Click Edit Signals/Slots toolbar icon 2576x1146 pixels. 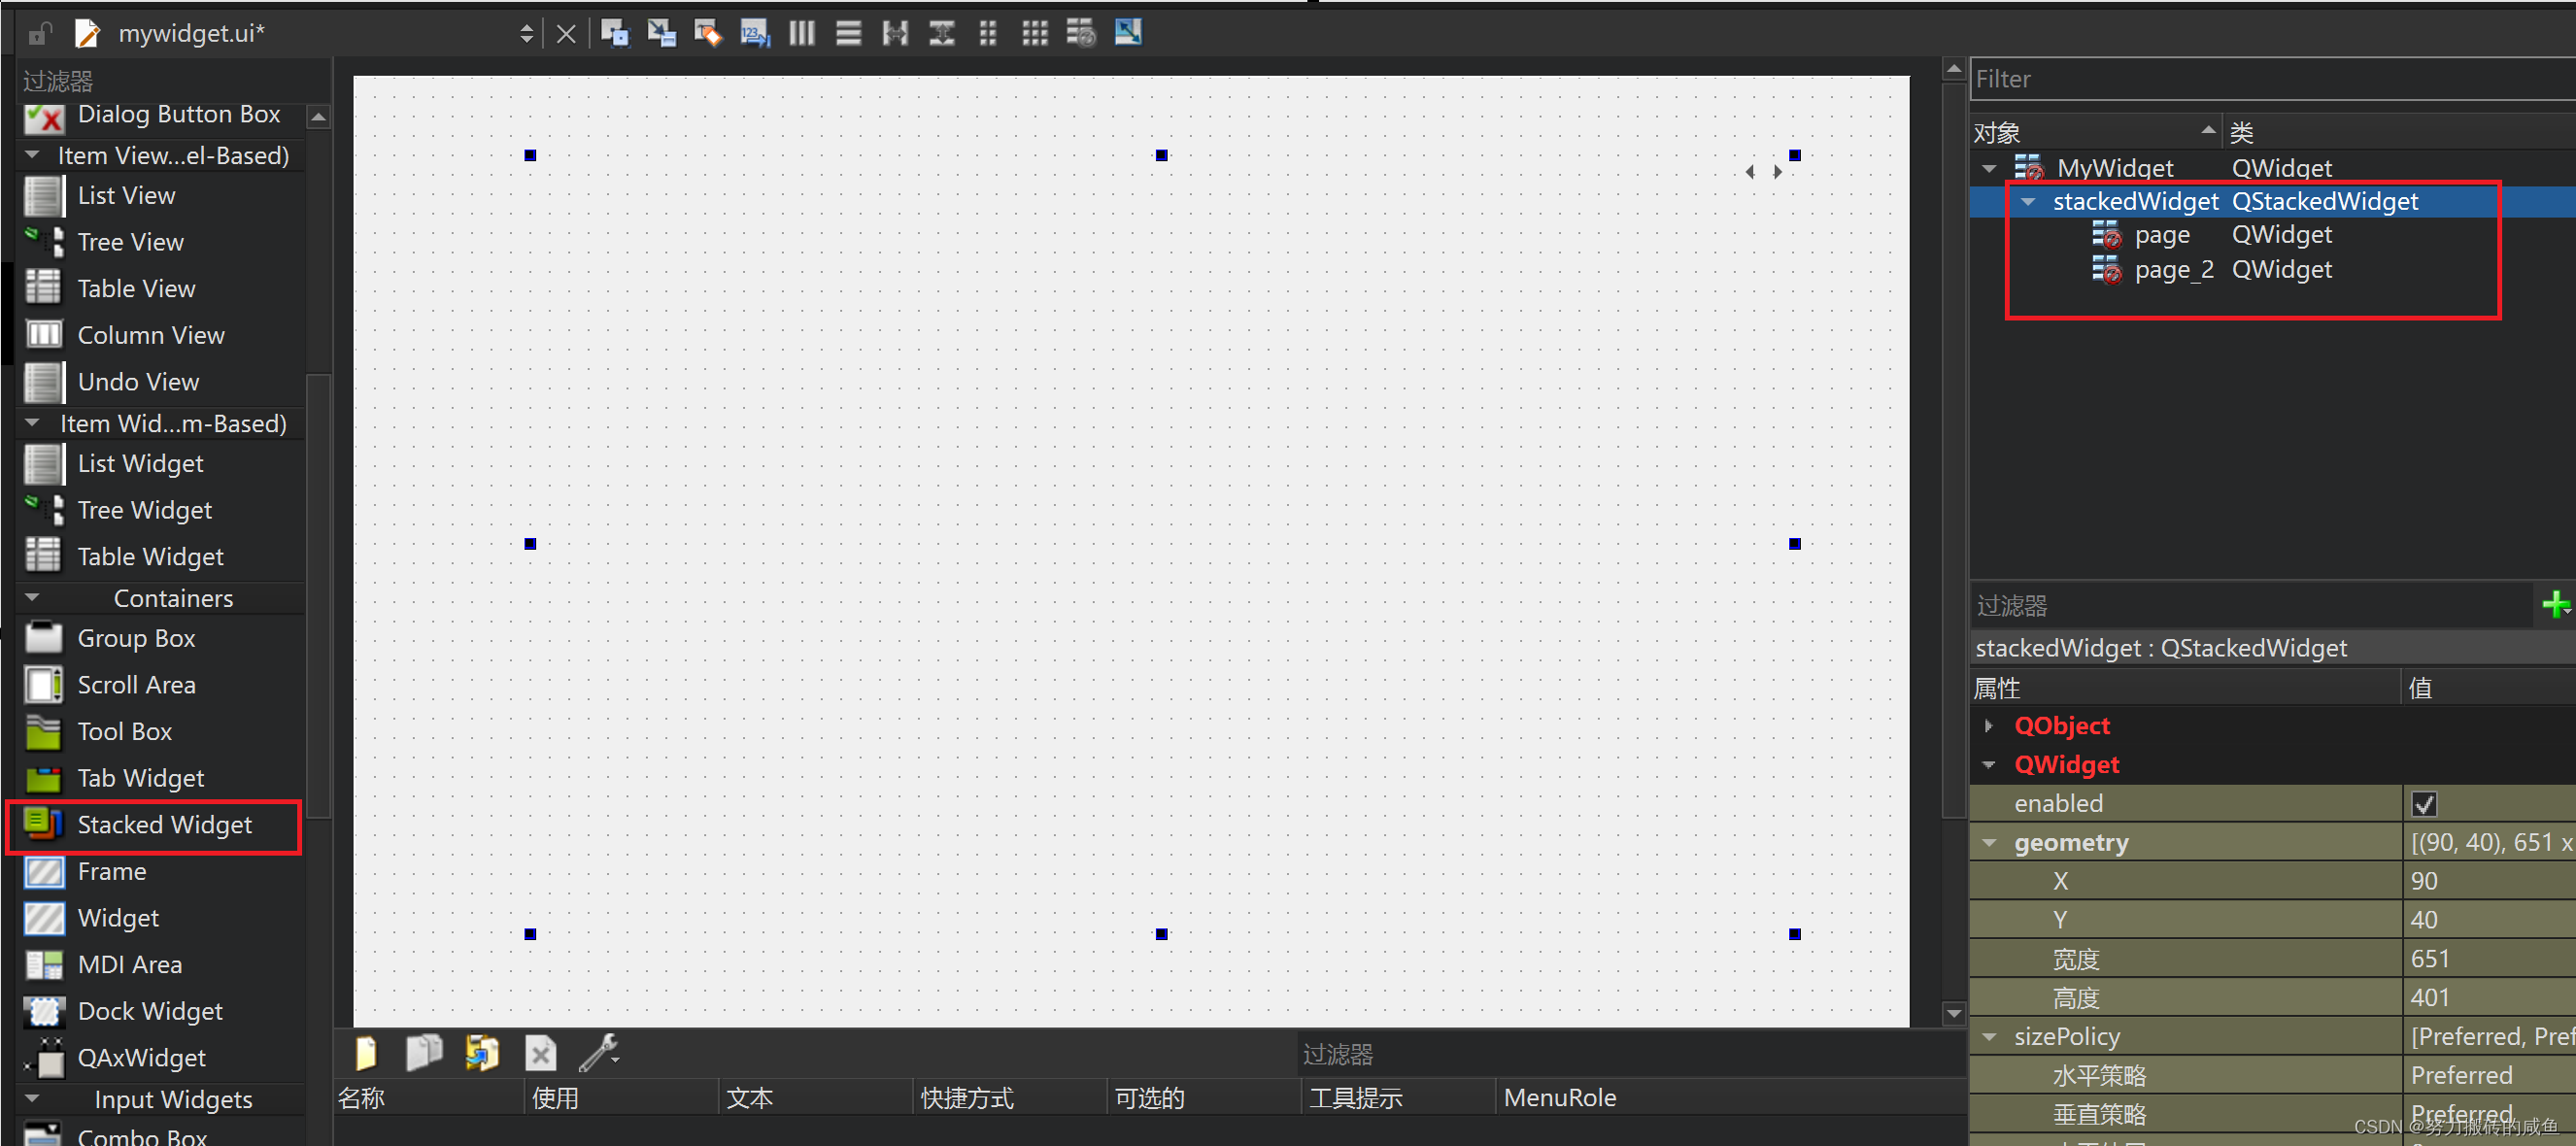(661, 33)
